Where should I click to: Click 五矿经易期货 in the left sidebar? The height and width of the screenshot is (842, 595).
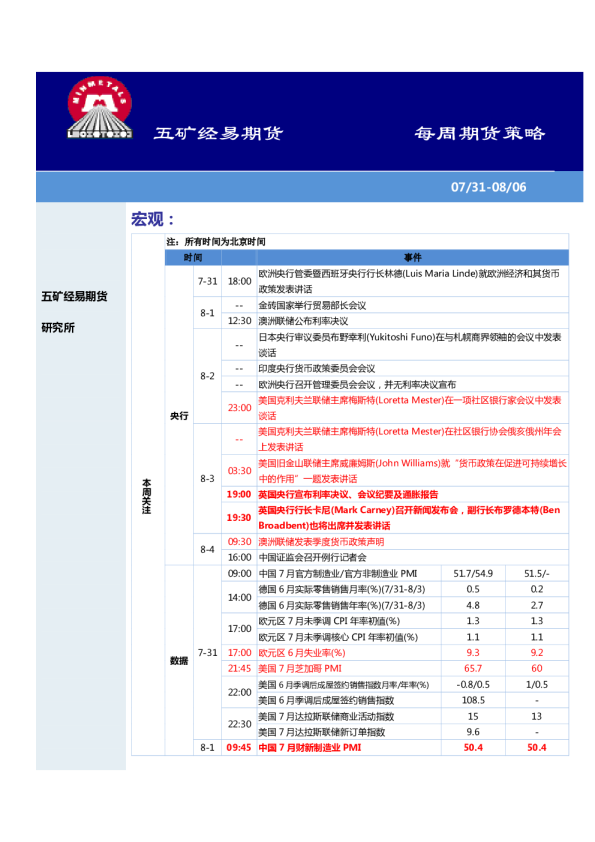(x=74, y=296)
